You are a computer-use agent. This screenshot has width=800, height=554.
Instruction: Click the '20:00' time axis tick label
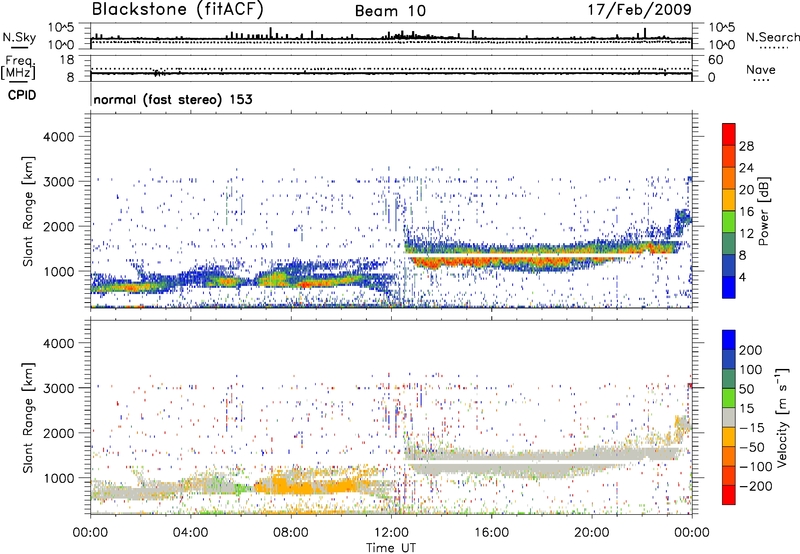coord(592,533)
